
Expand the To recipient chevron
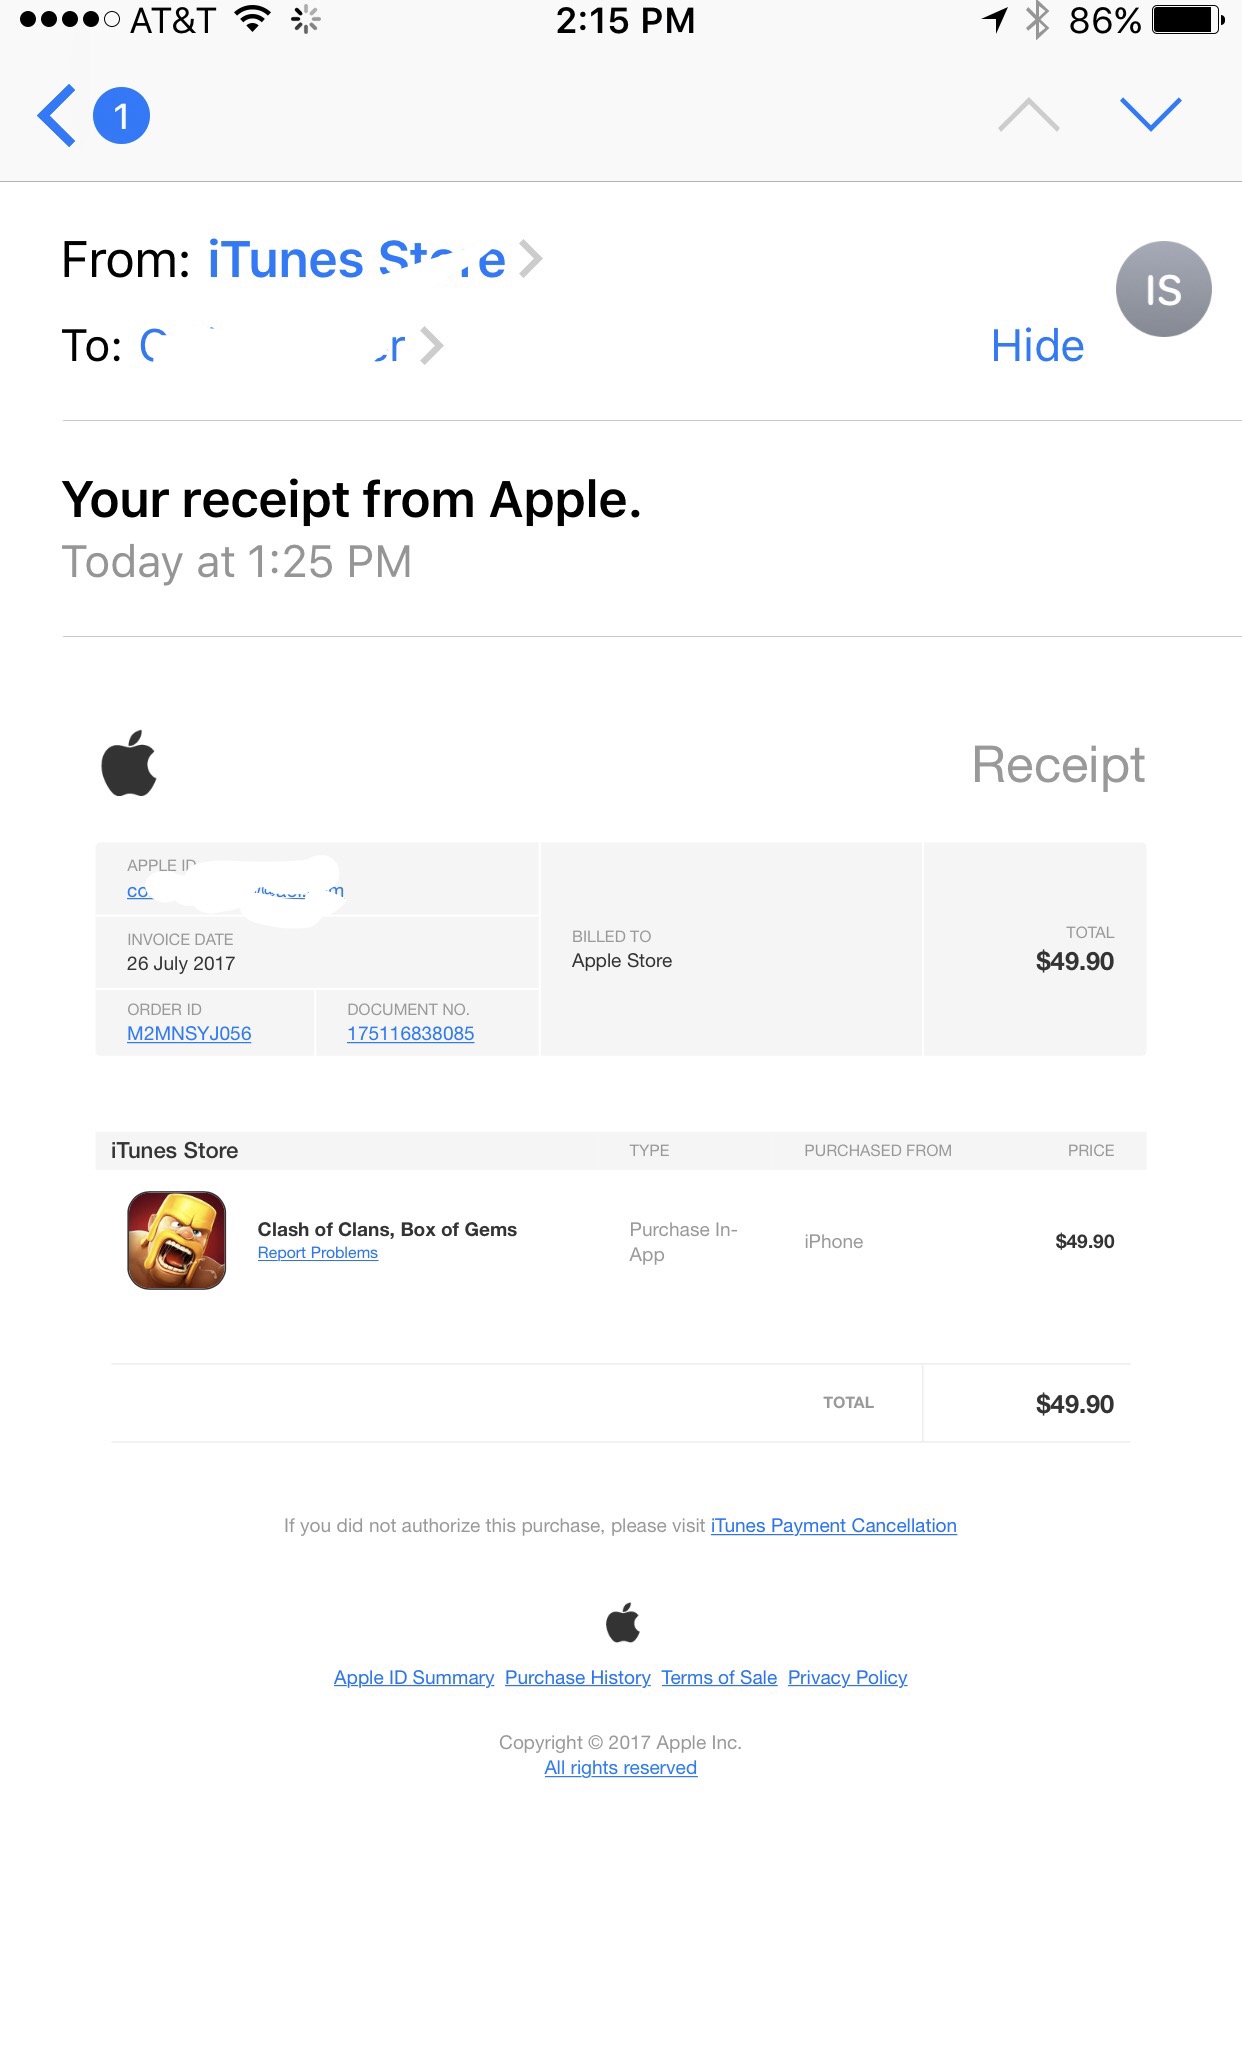click(431, 346)
